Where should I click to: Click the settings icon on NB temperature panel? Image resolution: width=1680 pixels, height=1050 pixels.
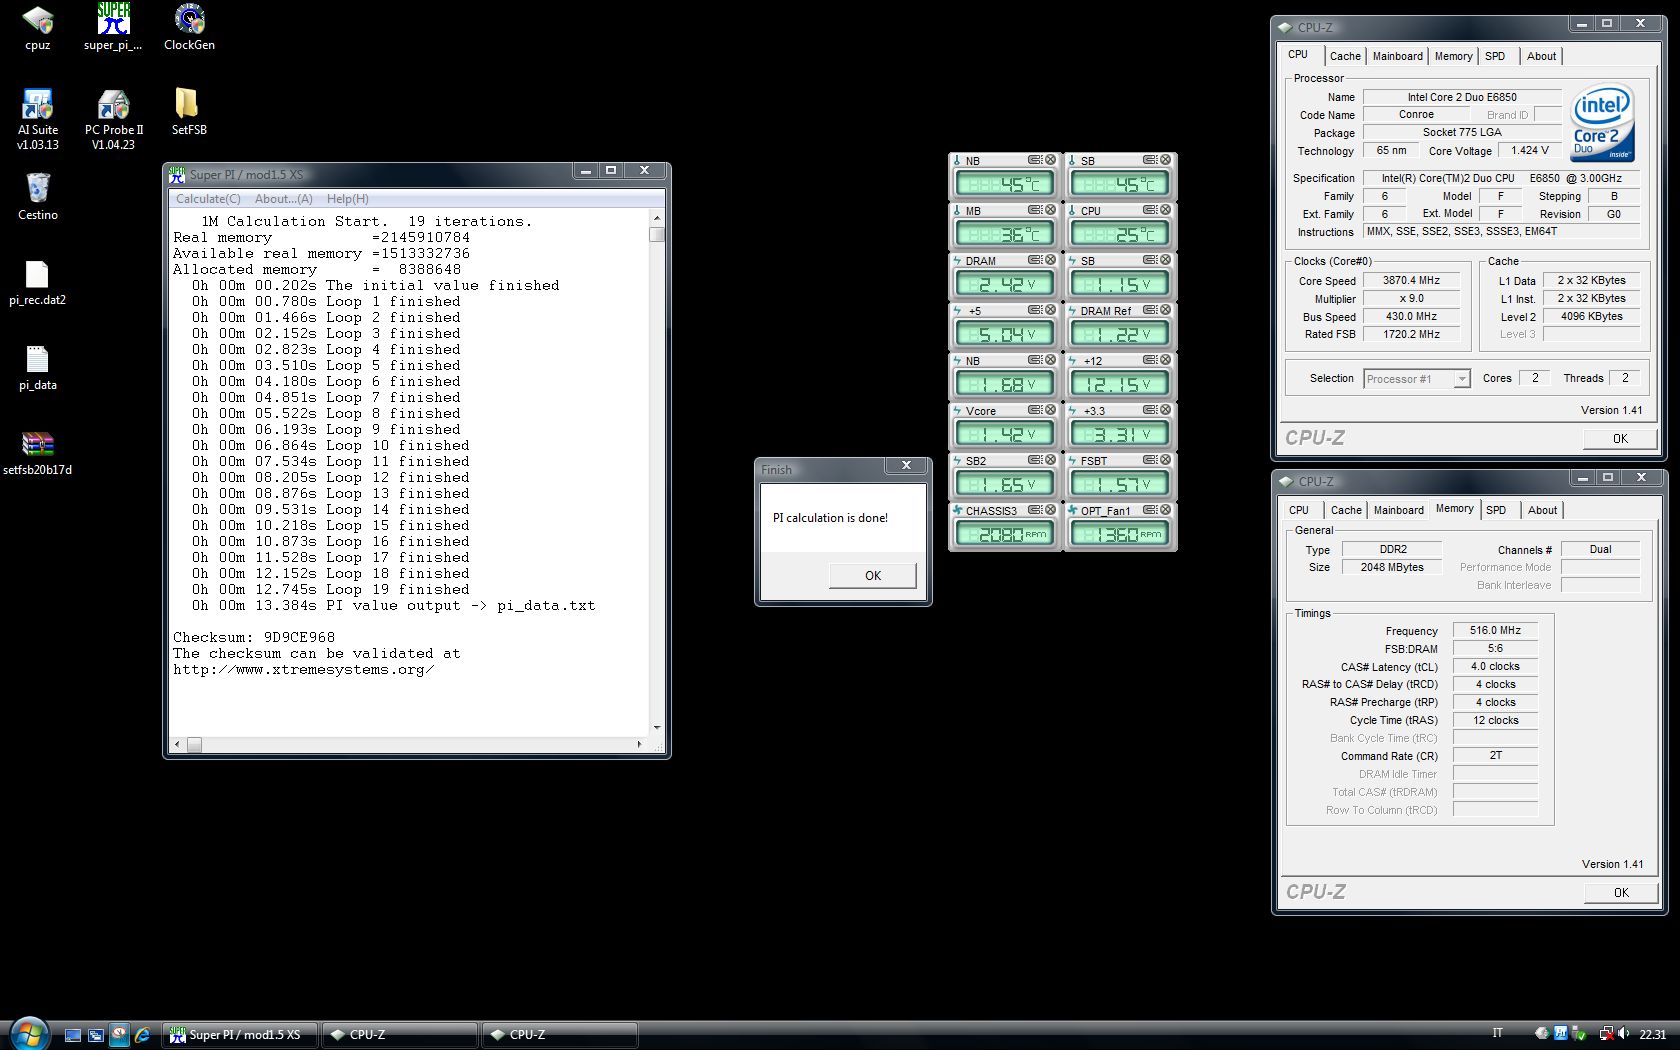click(1035, 160)
